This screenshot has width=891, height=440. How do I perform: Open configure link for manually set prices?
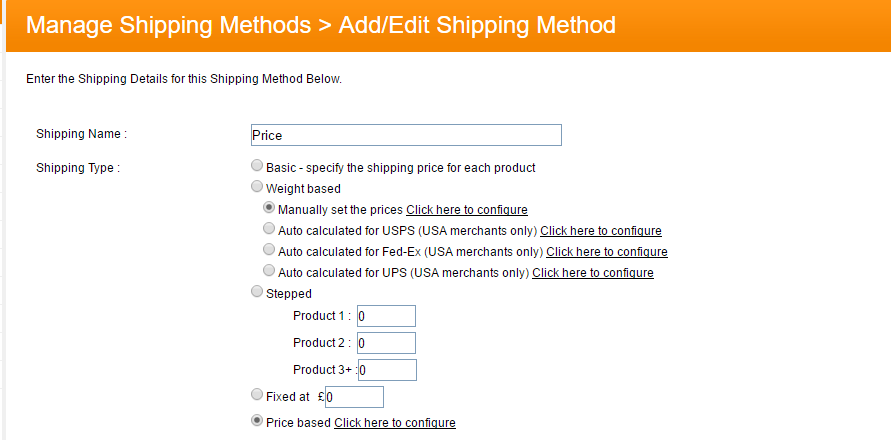click(x=466, y=210)
